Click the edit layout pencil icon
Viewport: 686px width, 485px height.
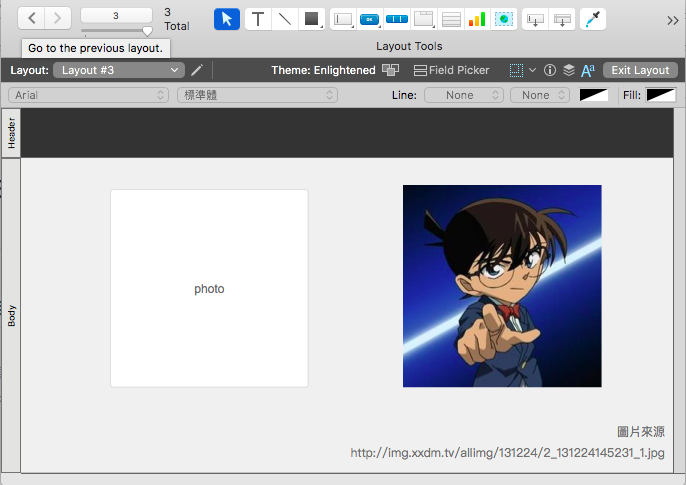click(197, 70)
